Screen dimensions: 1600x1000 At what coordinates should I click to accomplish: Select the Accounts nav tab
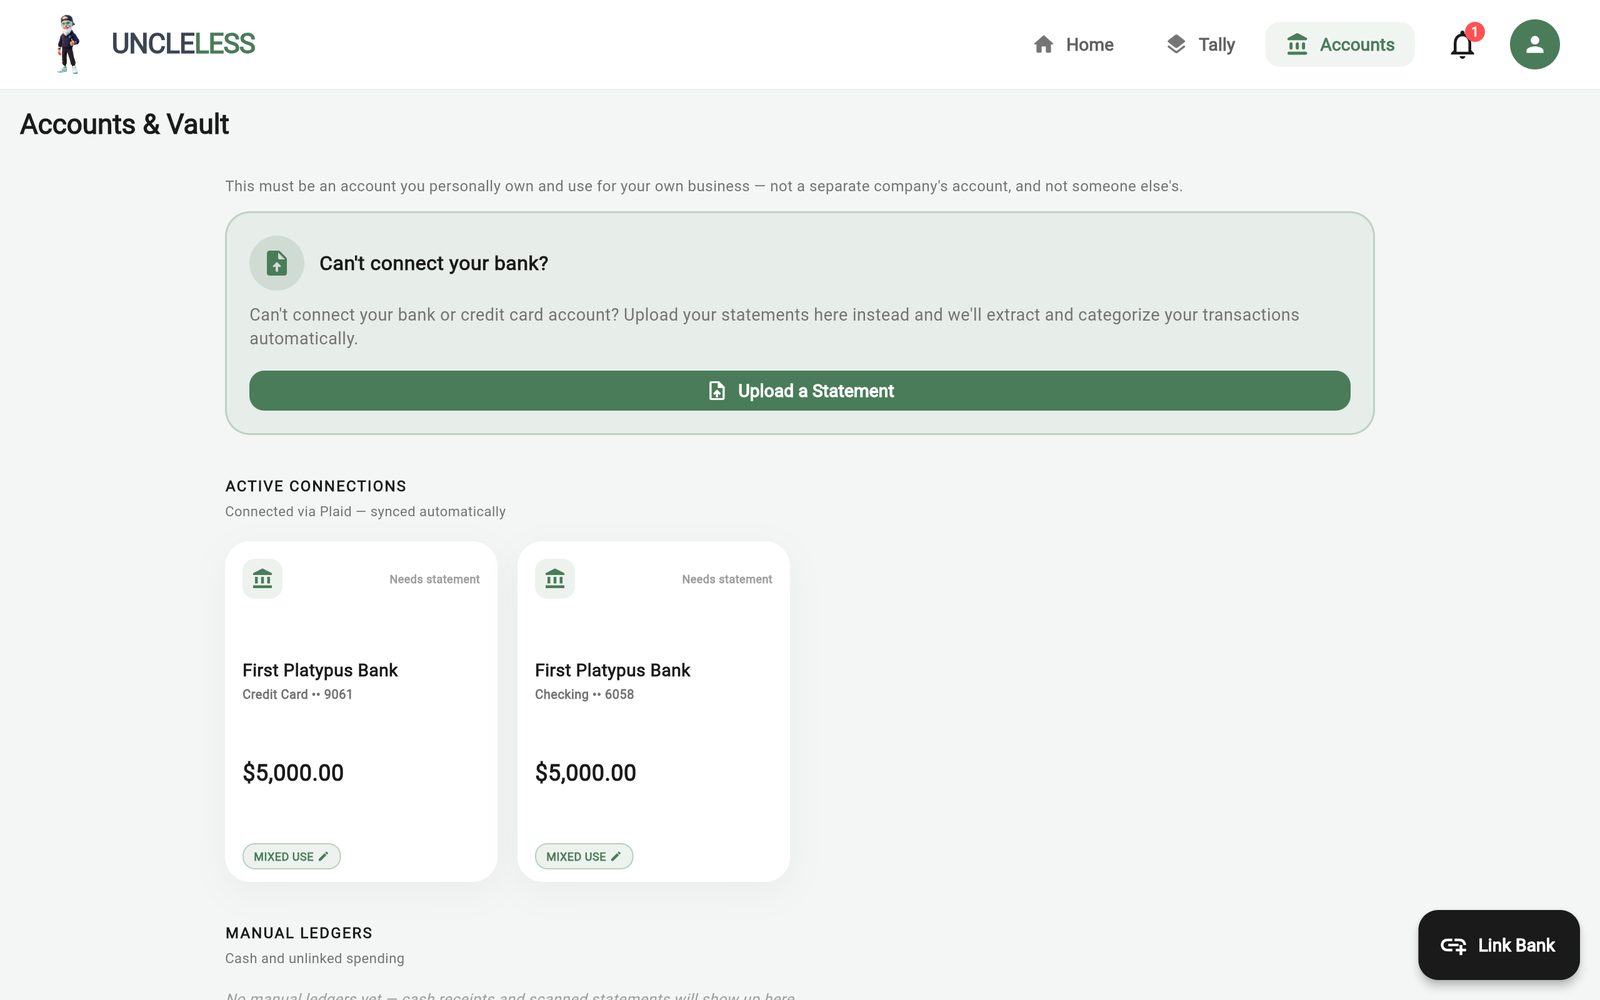tap(1340, 44)
